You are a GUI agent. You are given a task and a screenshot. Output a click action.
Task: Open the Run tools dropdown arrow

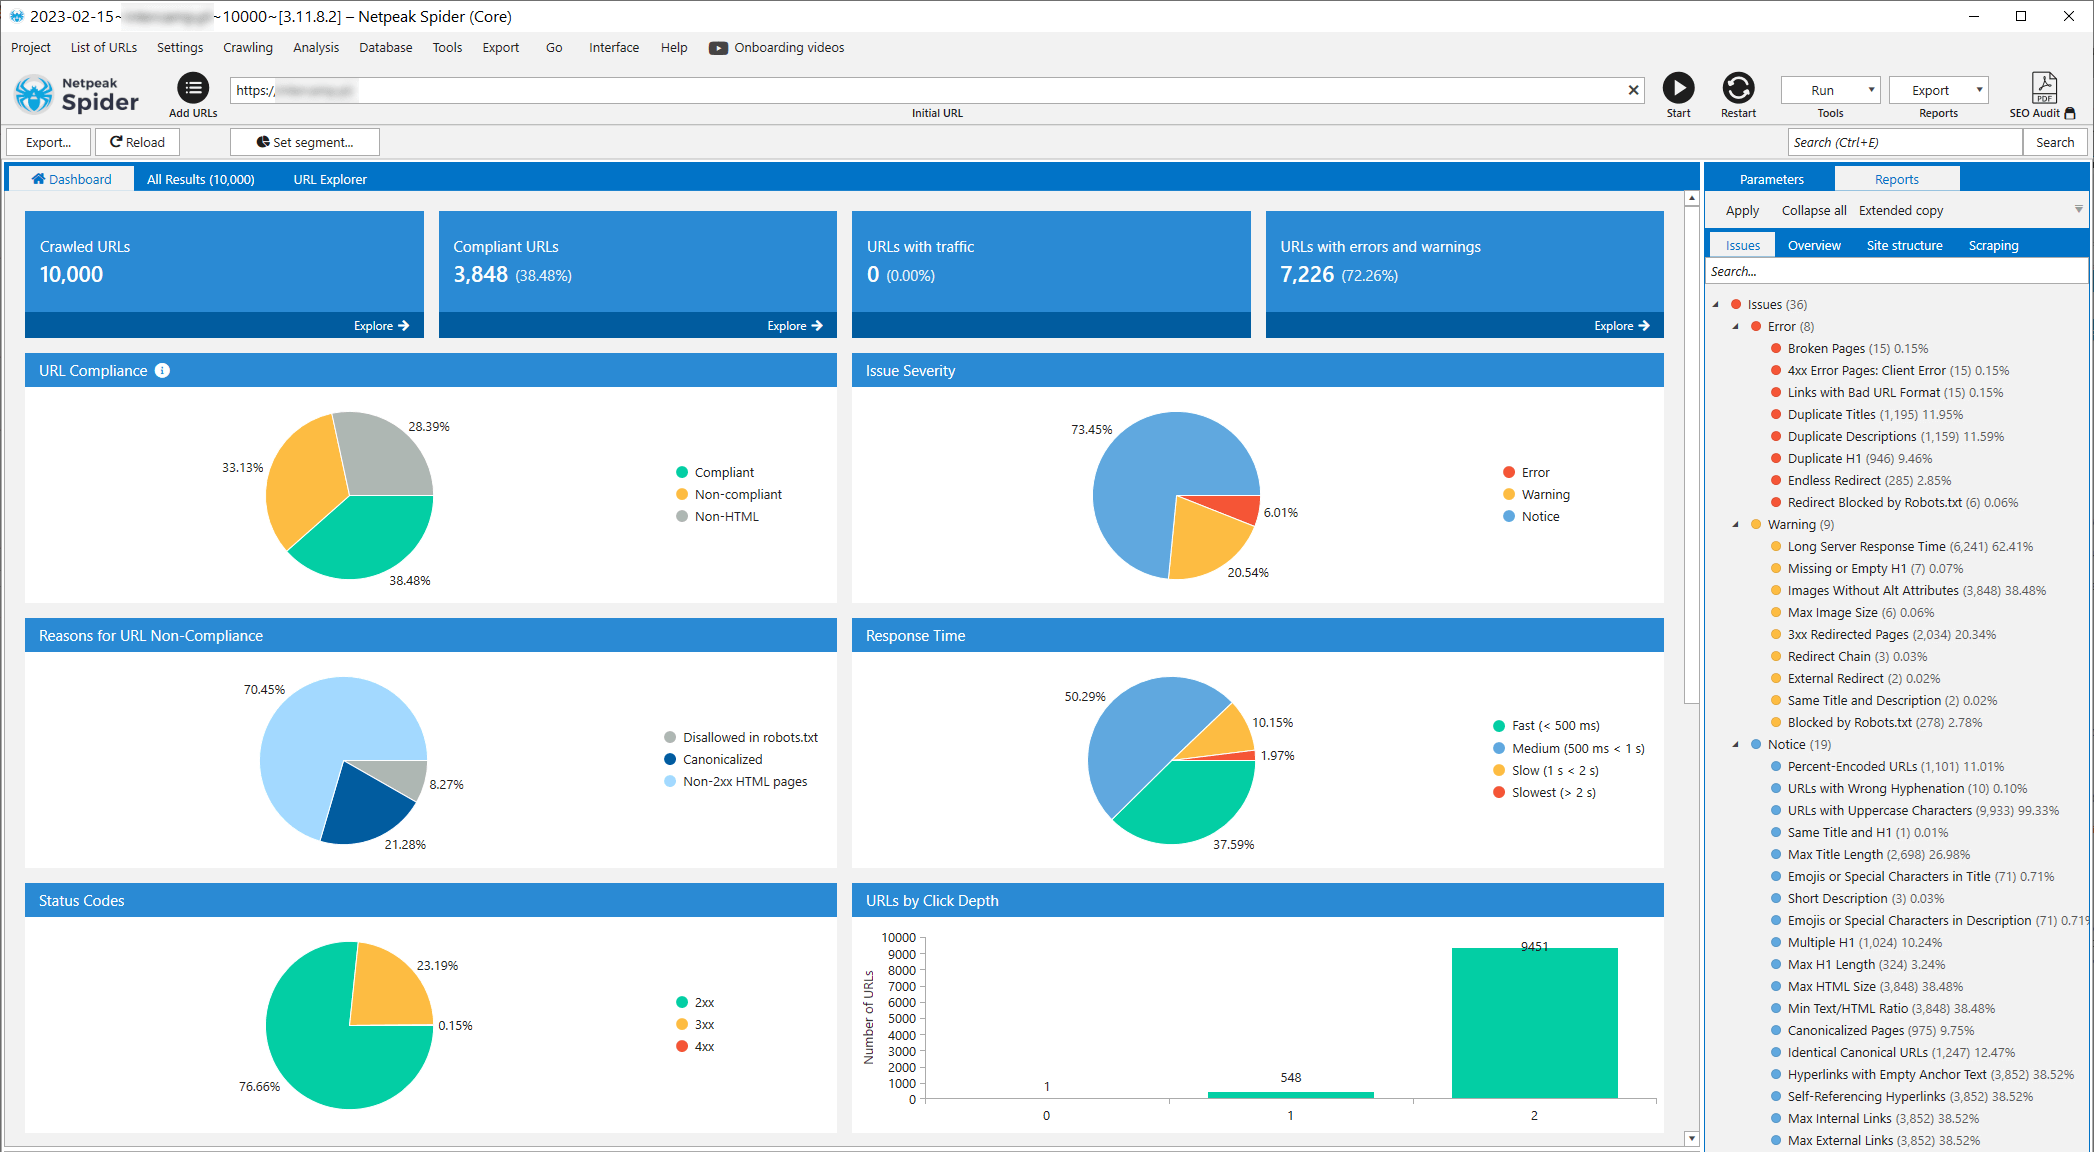point(1871,90)
